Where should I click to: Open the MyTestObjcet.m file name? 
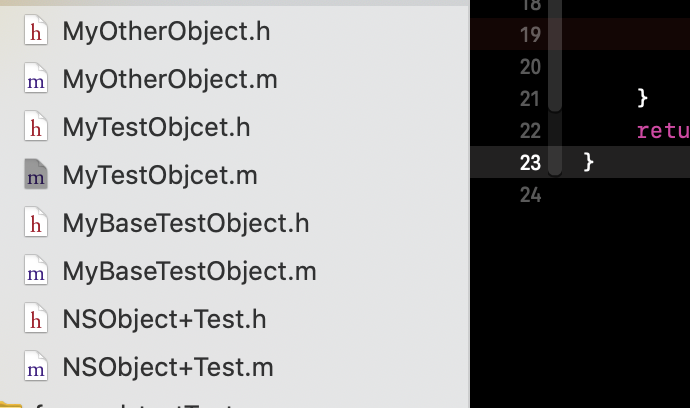(160, 175)
